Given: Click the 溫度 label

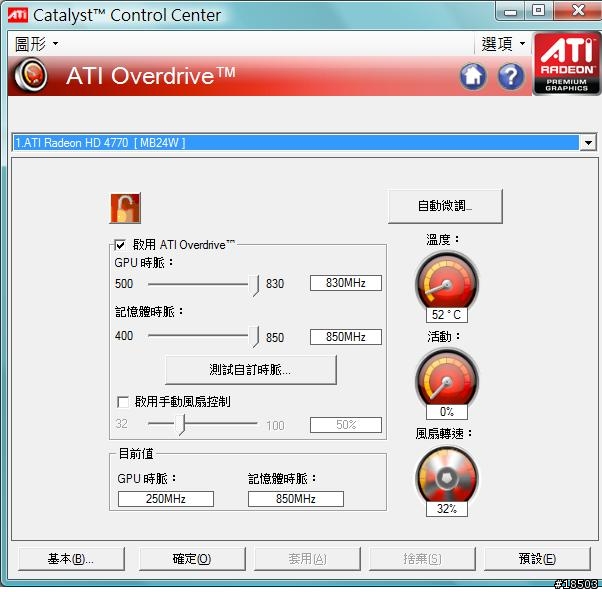Looking at the screenshot, I should [x=442, y=240].
